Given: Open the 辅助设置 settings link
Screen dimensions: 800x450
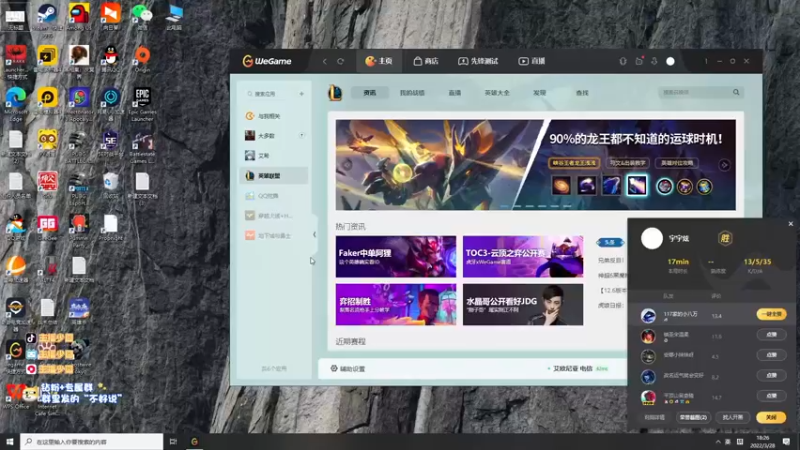Looking at the screenshot, I should click(347, 368).
